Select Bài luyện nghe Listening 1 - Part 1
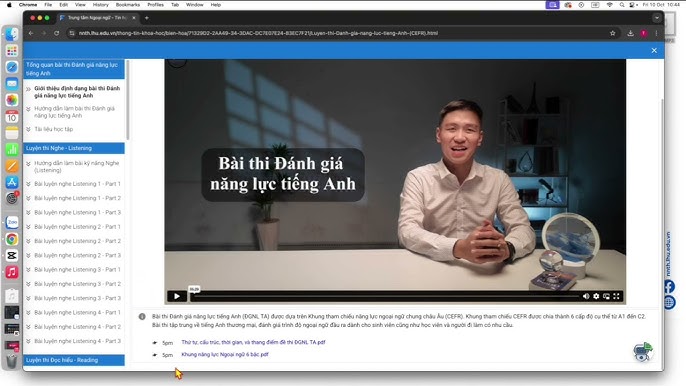The image size is (686, 386). point(77,184)
